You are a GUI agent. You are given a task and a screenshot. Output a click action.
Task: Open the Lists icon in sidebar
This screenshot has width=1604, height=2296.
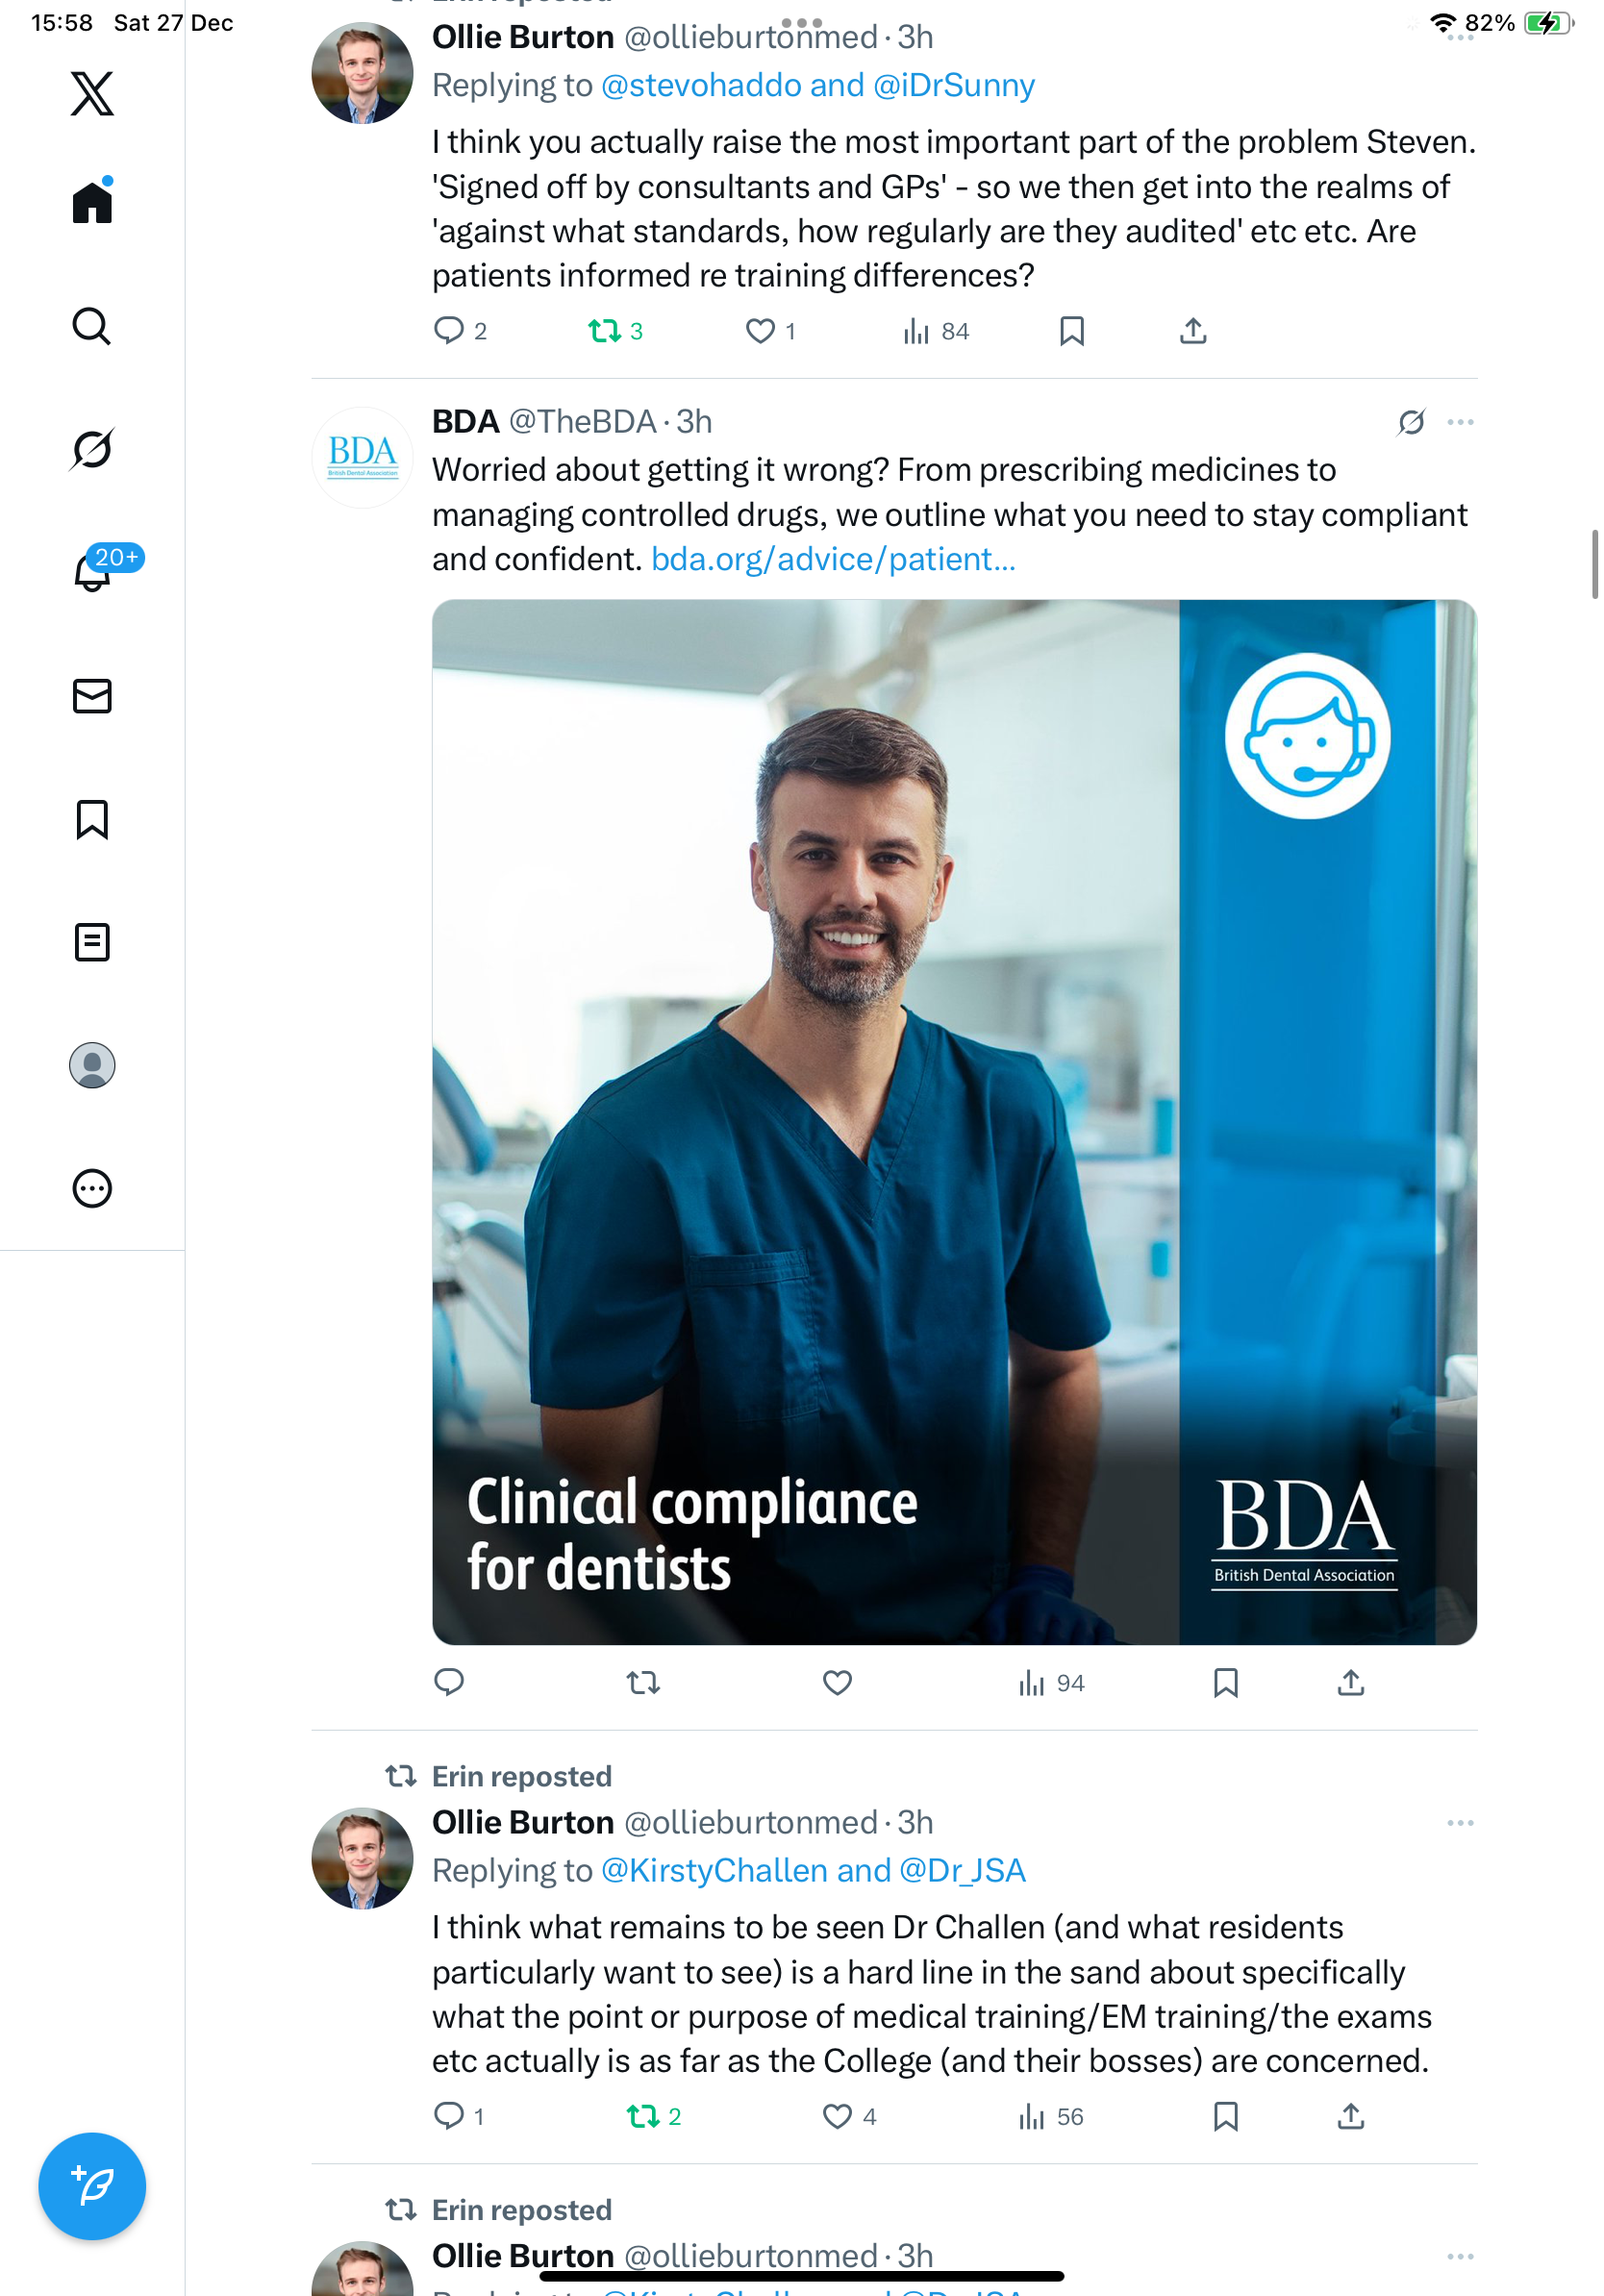pyautogui.click(x=92, y=942)
